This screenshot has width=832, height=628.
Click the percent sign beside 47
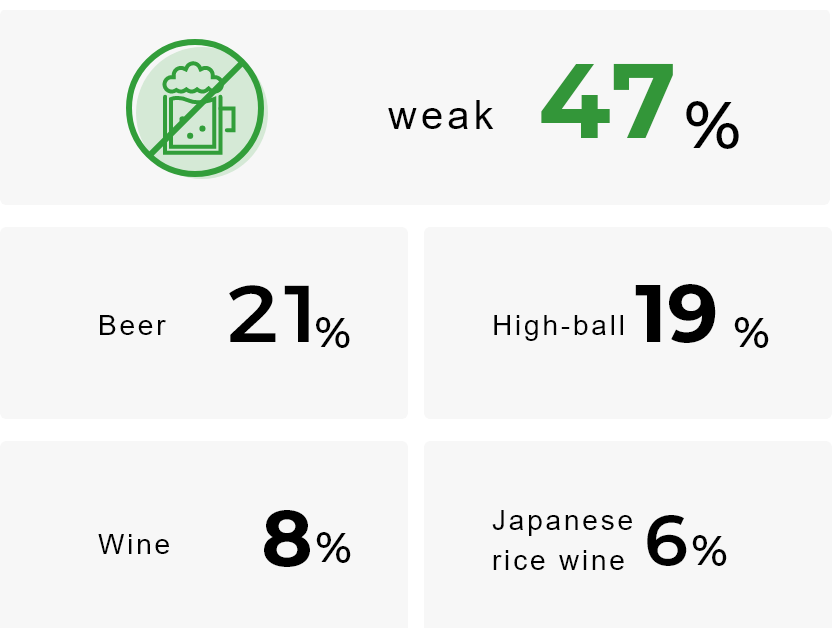point(712,125)
